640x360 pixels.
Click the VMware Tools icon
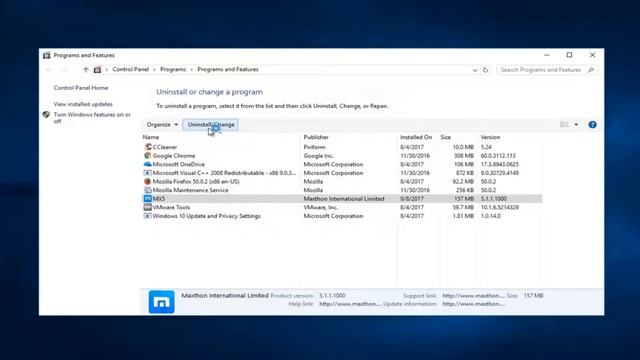click(148, 207)
